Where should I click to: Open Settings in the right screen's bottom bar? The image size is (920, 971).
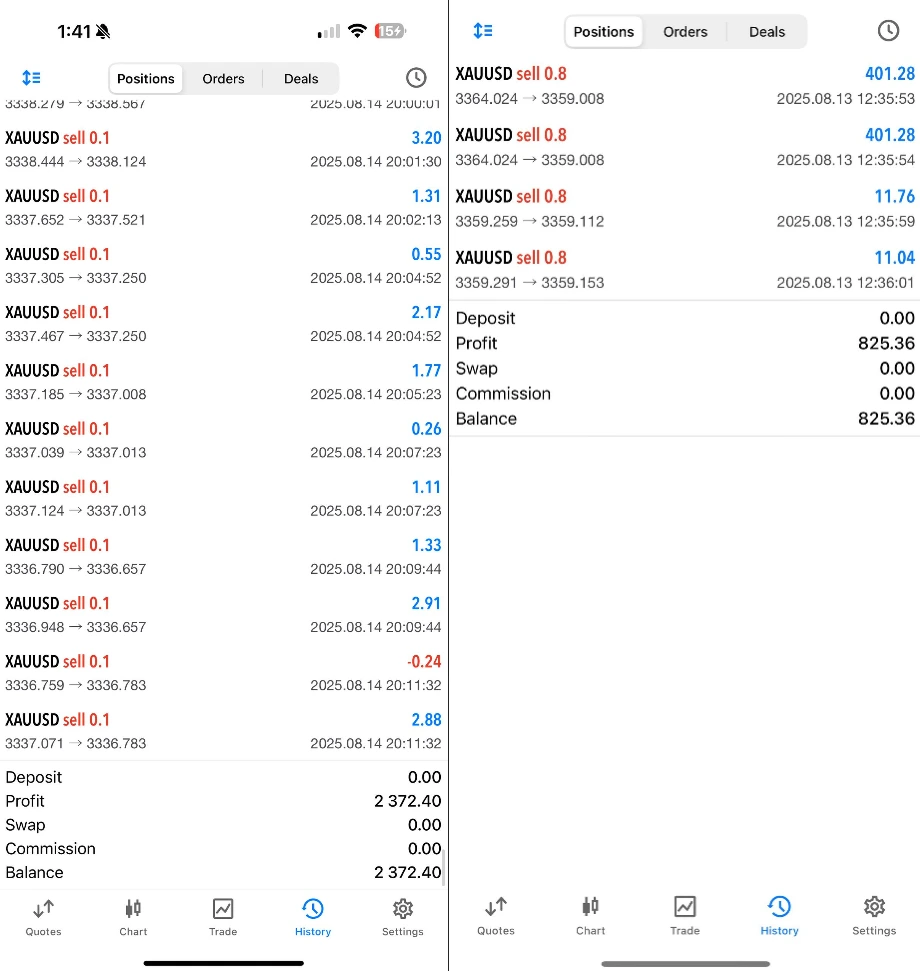[874, 914]
